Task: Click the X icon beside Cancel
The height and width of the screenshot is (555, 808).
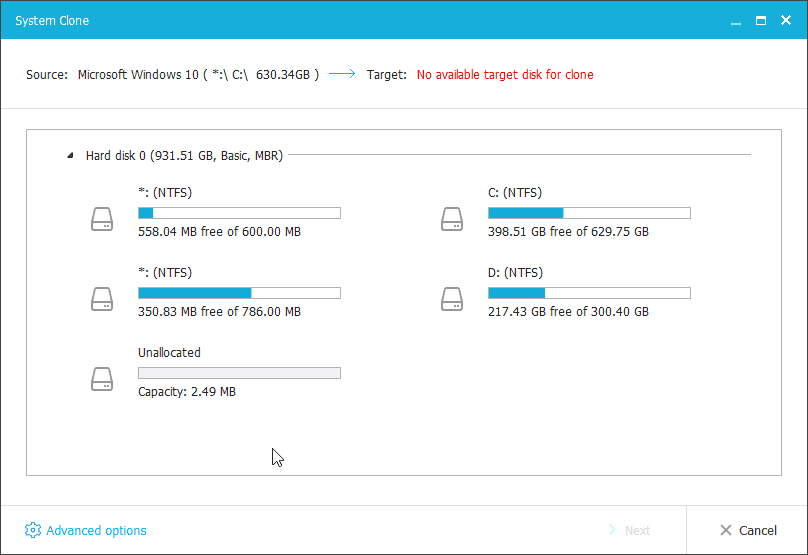Action: tap(726, 530)
